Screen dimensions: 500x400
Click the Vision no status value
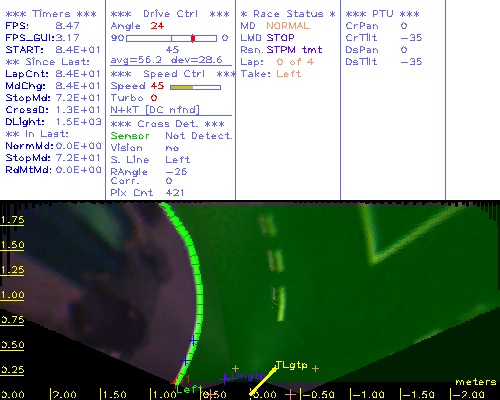click(x=172, y=148)
